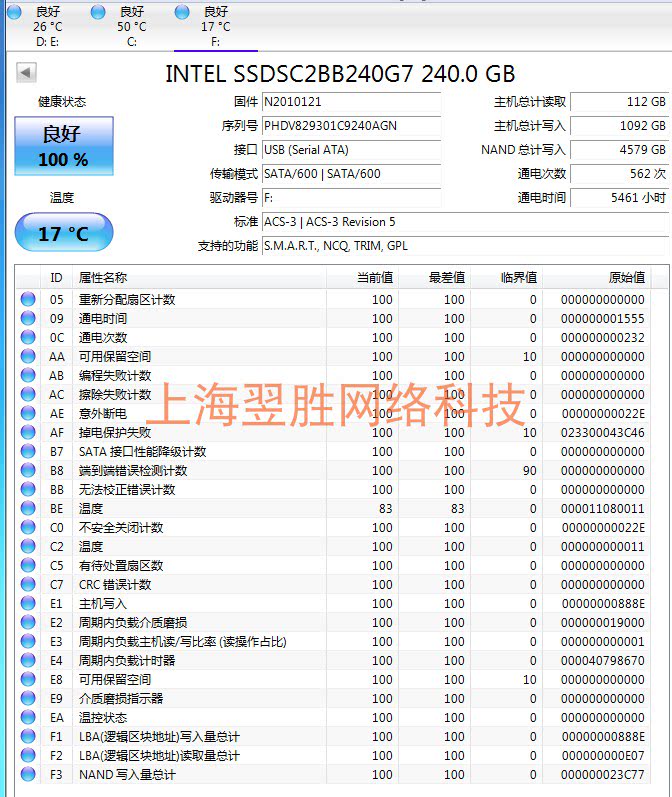Click the status icon for attribute 09

(28, 318)
